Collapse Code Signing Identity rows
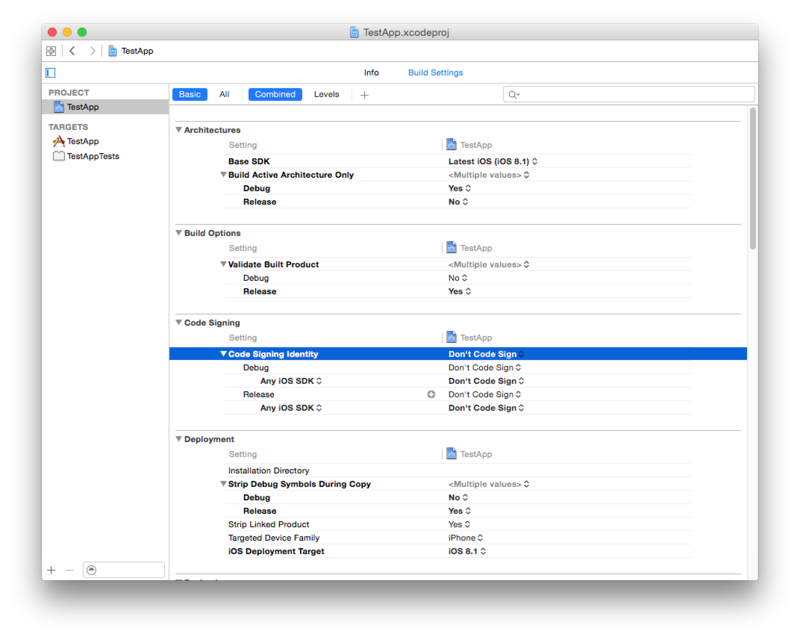The height and width of the screenshot is (640, 800). point(223,354)
